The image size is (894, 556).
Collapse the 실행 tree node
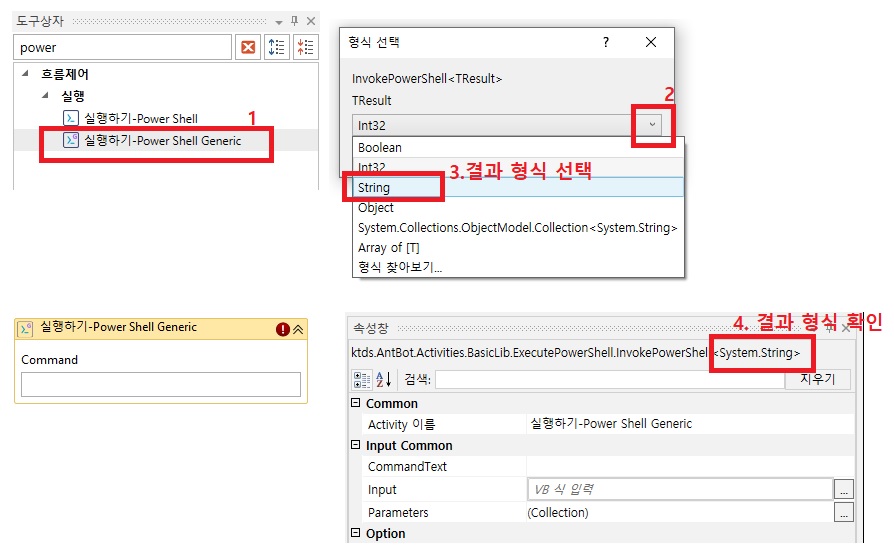pos(44,96)
